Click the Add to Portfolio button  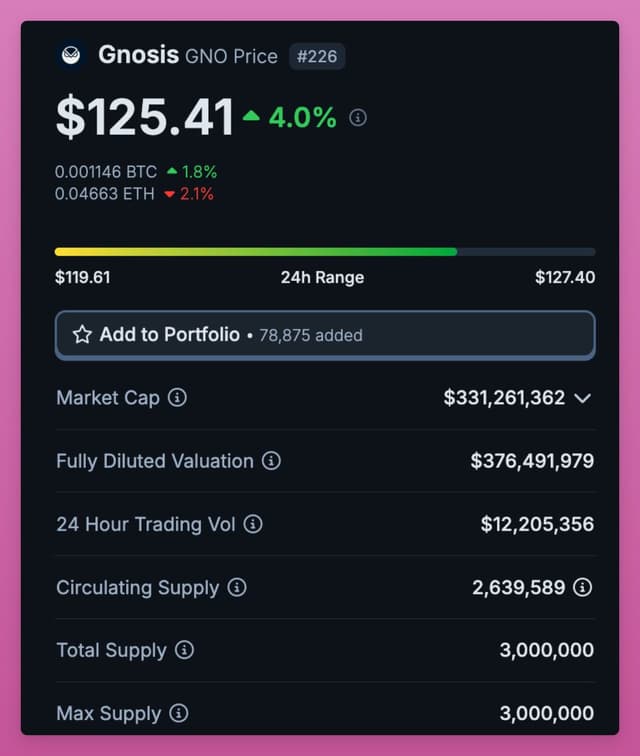click(325, 335)
